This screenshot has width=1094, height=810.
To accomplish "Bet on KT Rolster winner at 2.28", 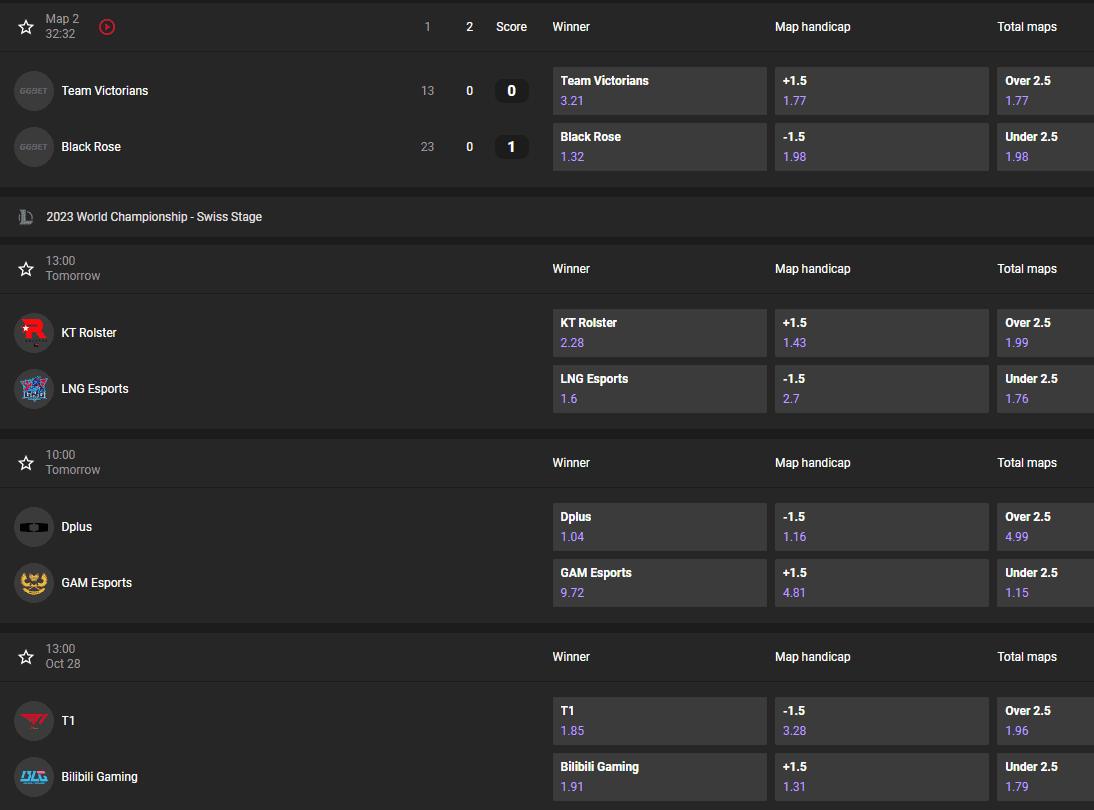I will [x=659, y=333].
